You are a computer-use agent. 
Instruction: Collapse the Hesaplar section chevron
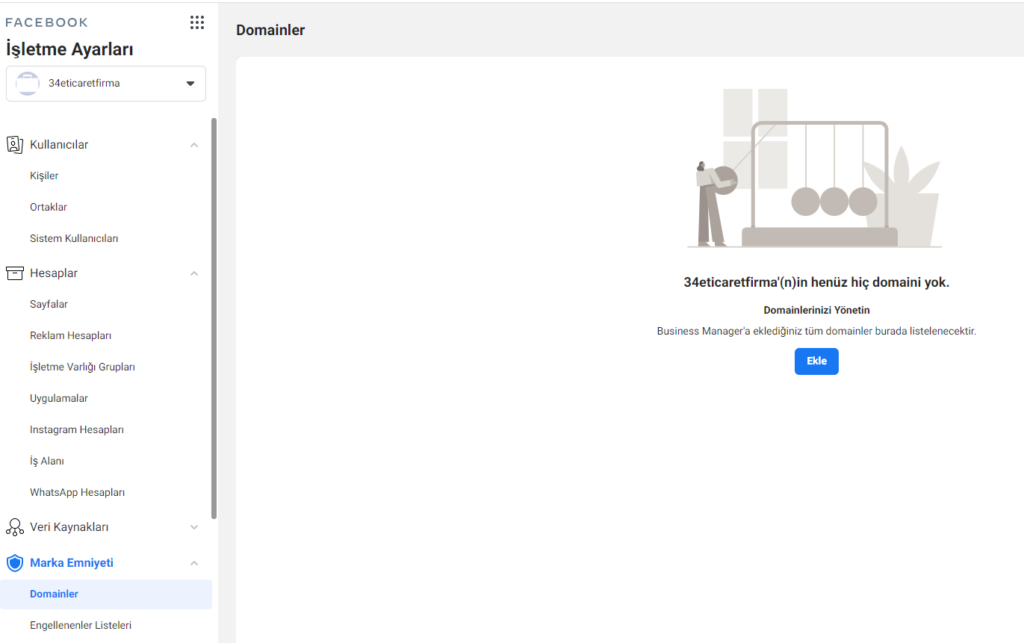(194, 274)
